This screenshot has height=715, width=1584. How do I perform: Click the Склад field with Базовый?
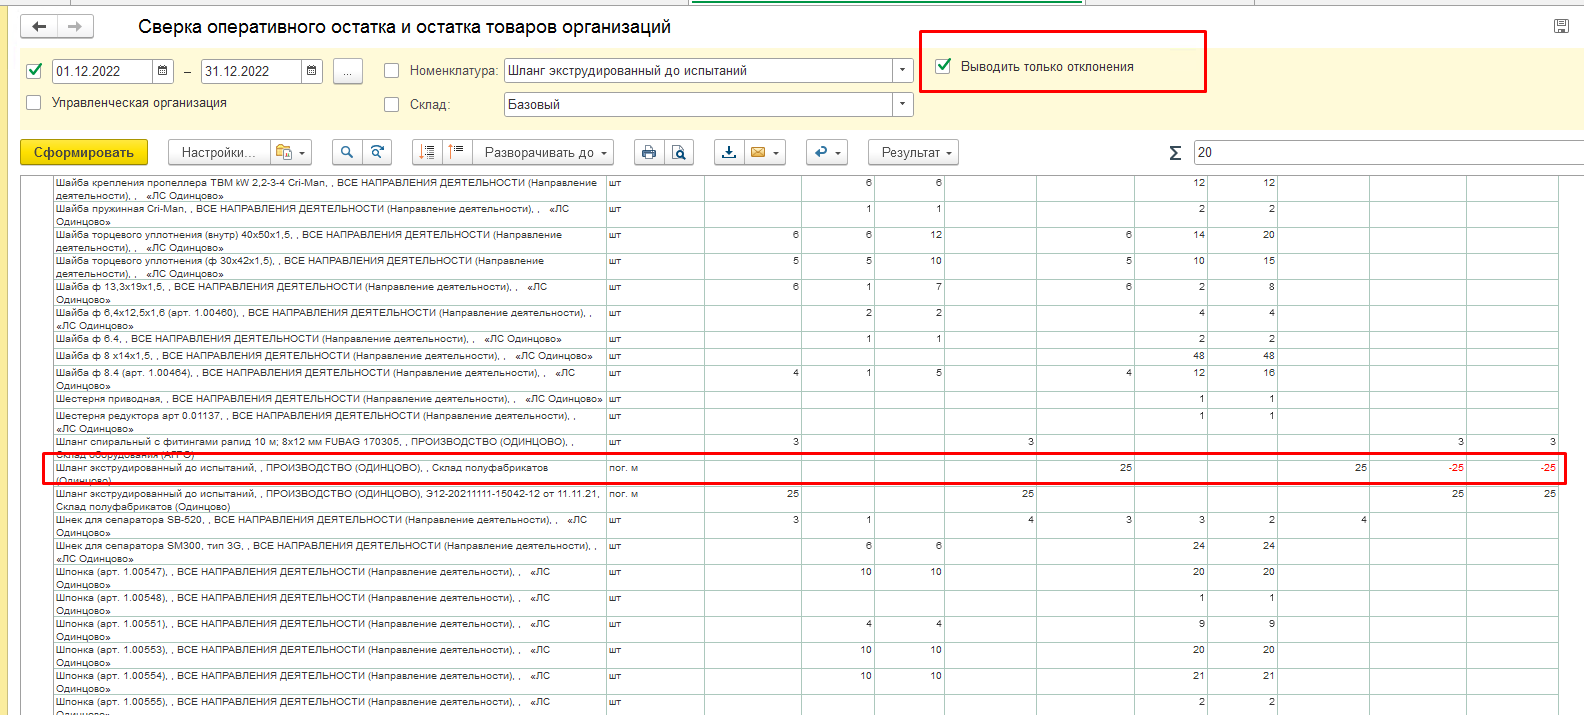pyautogui.click(x=698, y=104)
